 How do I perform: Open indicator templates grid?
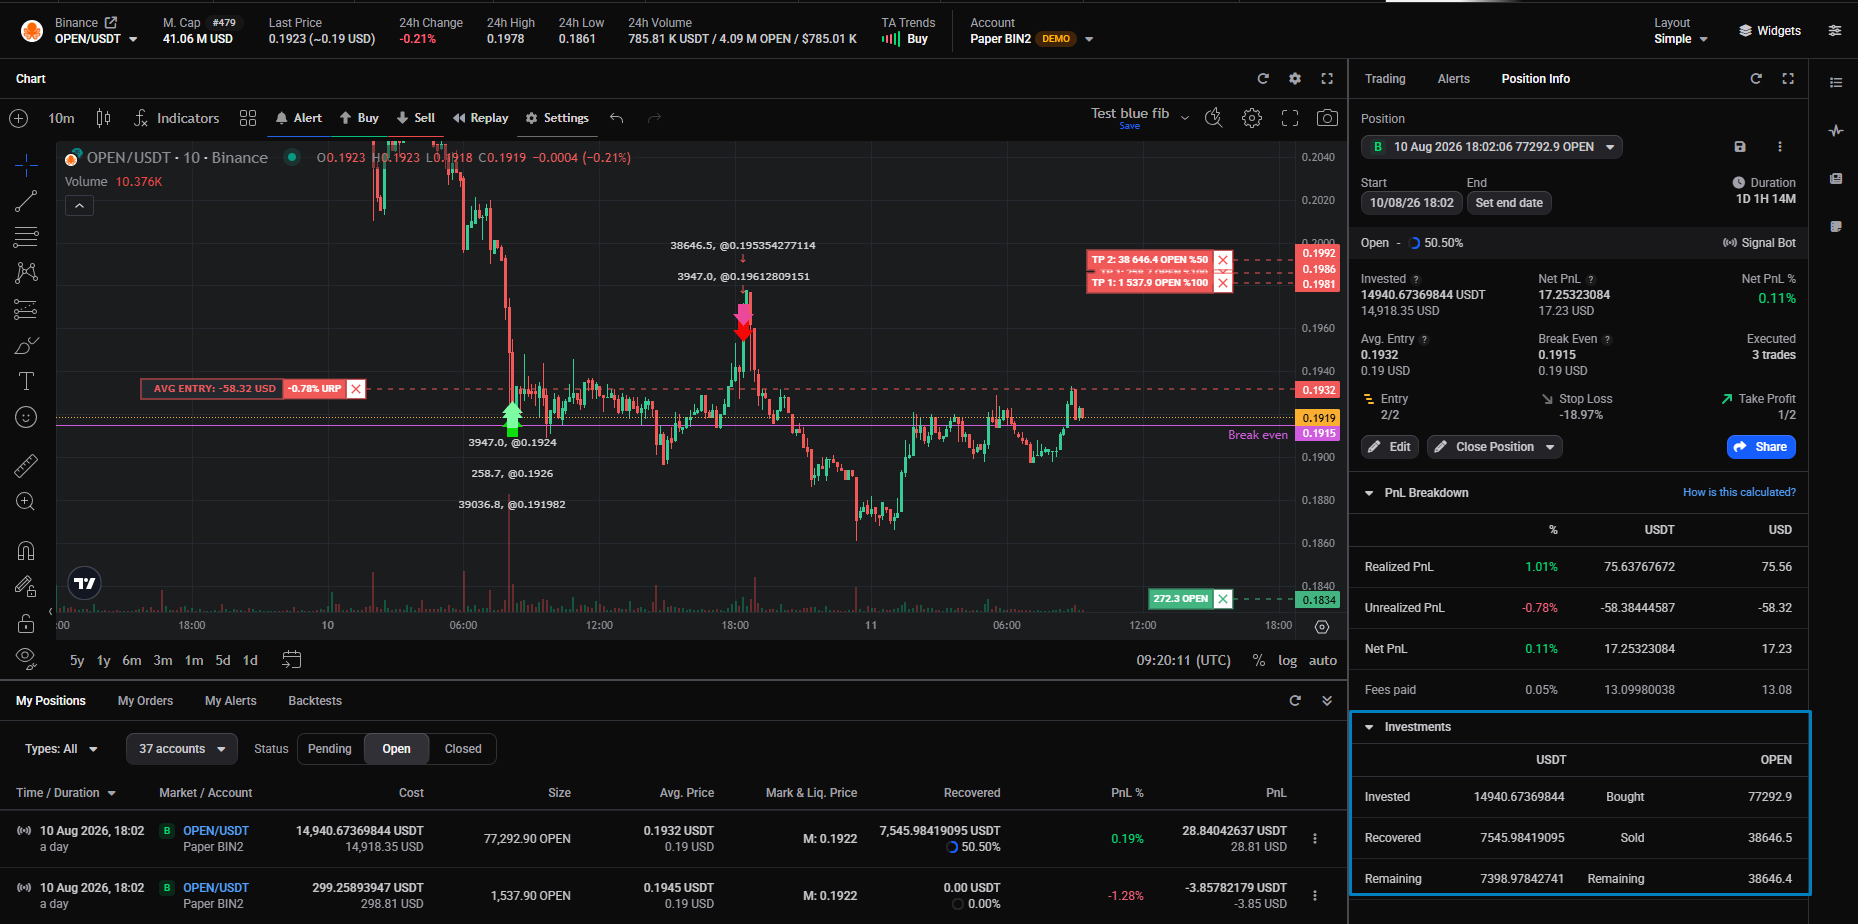[248, 118]
